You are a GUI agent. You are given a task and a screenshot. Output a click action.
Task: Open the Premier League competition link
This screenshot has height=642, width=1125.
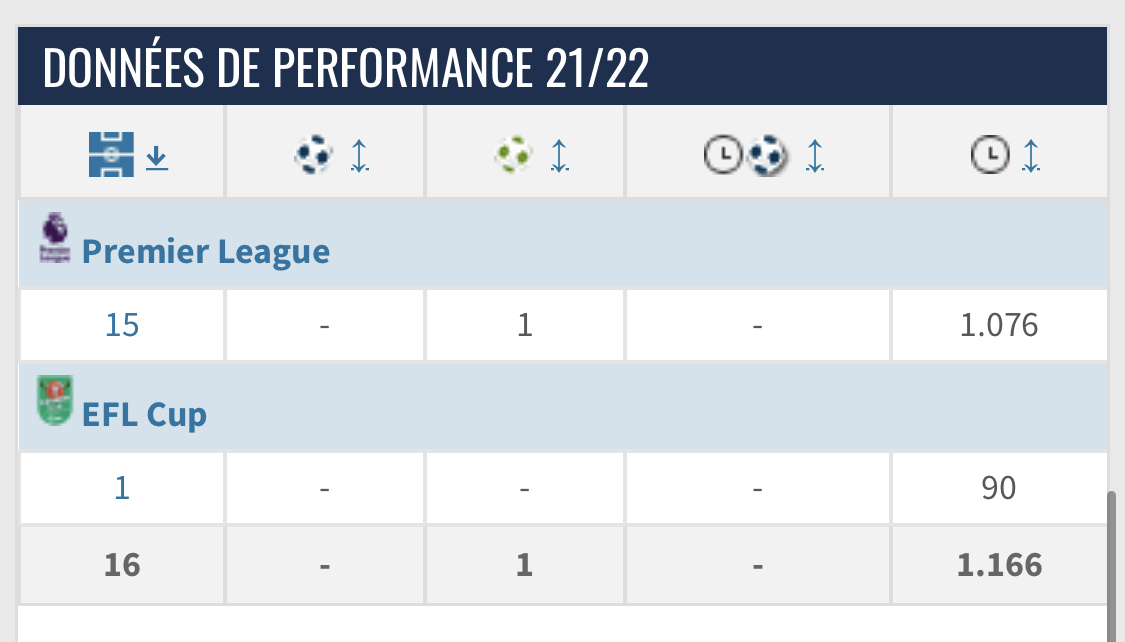(x=205, y=252)
